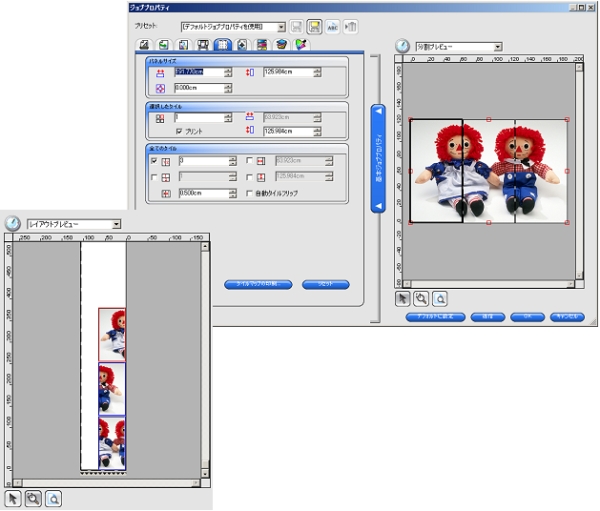
Task: Select the top red-bordered tile in the layout preview
Action: click(x=112, y=335)
